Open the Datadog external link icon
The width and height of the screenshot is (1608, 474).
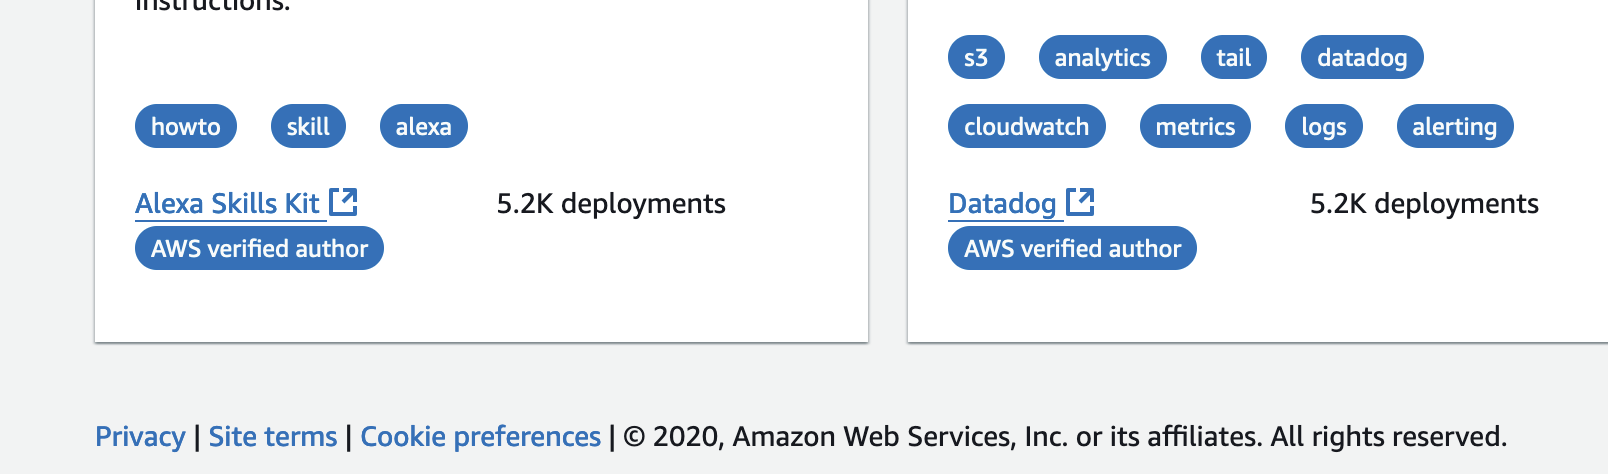point(1080,202)
